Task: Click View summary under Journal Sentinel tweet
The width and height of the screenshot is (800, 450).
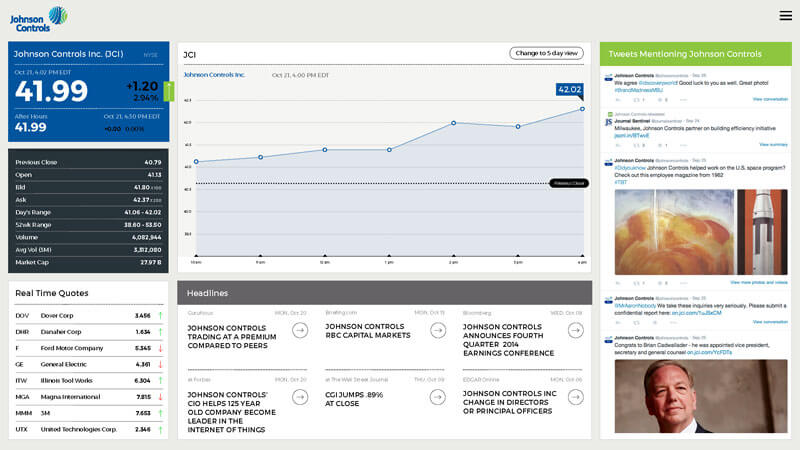Action: tap(773, 144)
